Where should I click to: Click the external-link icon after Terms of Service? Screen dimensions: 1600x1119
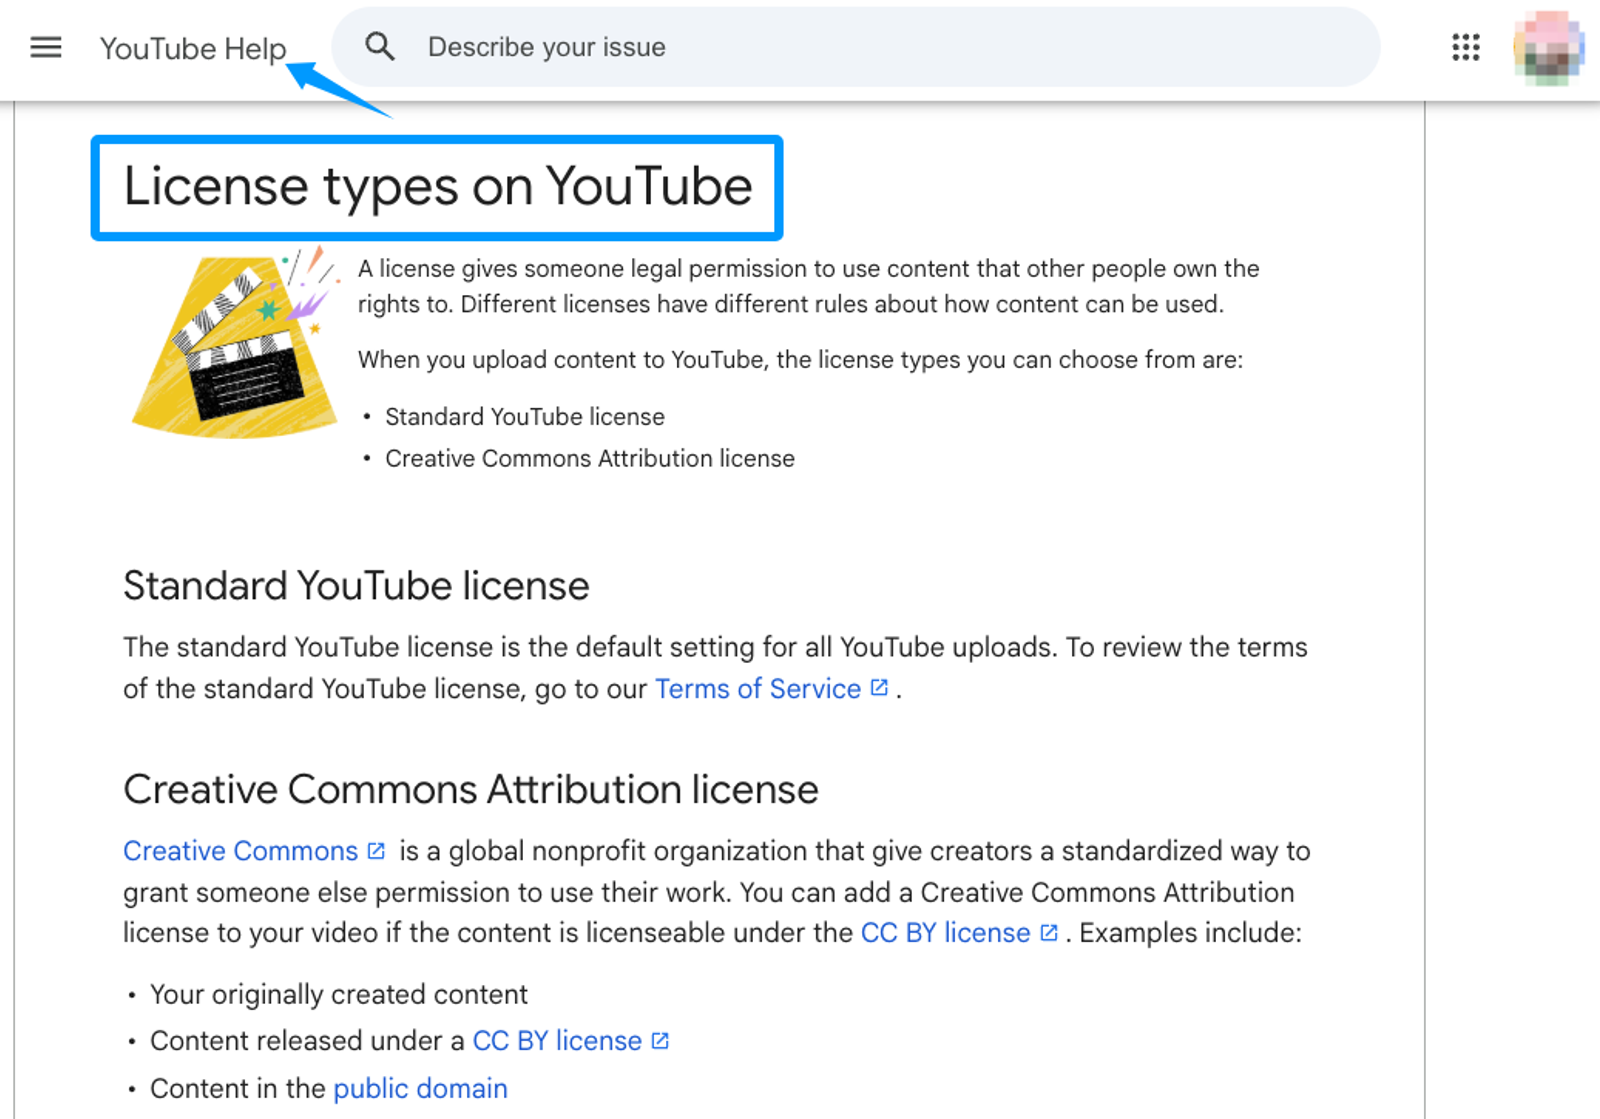click(x=879, y=687)
